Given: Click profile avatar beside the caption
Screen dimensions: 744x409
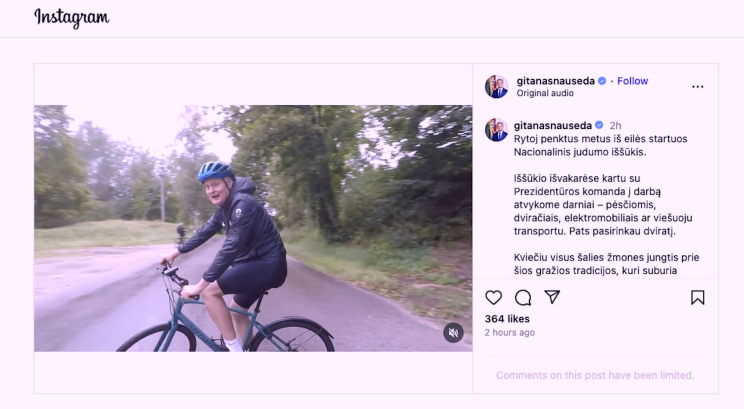Looking at the screenshot, I should [x=496, y=130].
